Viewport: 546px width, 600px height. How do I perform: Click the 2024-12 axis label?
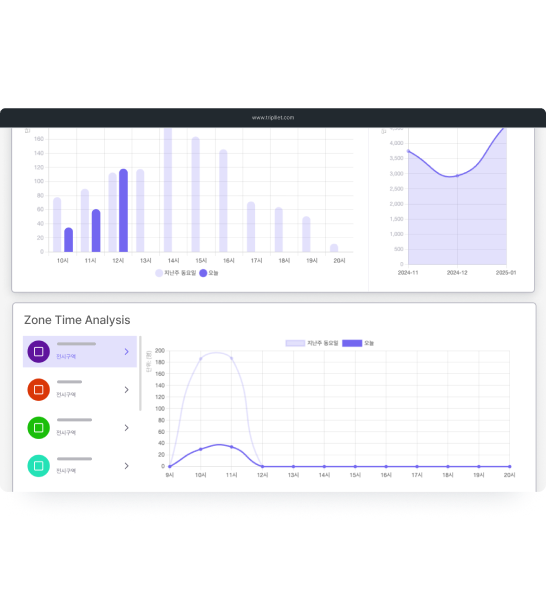pos(457,272)
